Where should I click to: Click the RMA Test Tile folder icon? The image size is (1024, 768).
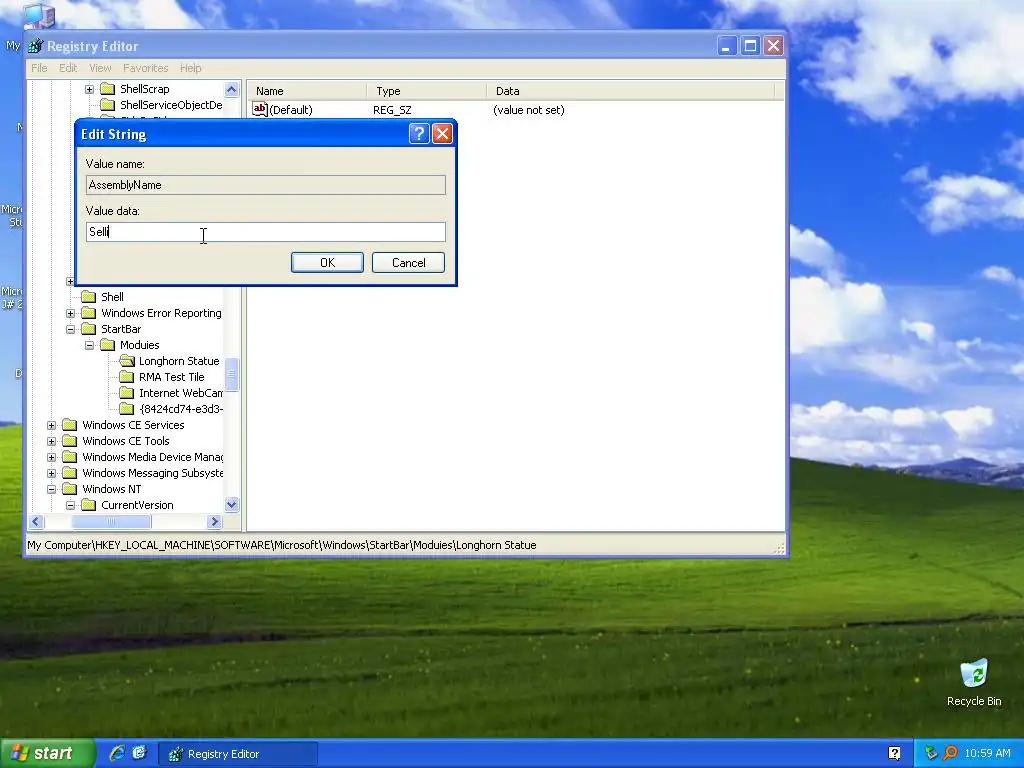tap(127, 377)
